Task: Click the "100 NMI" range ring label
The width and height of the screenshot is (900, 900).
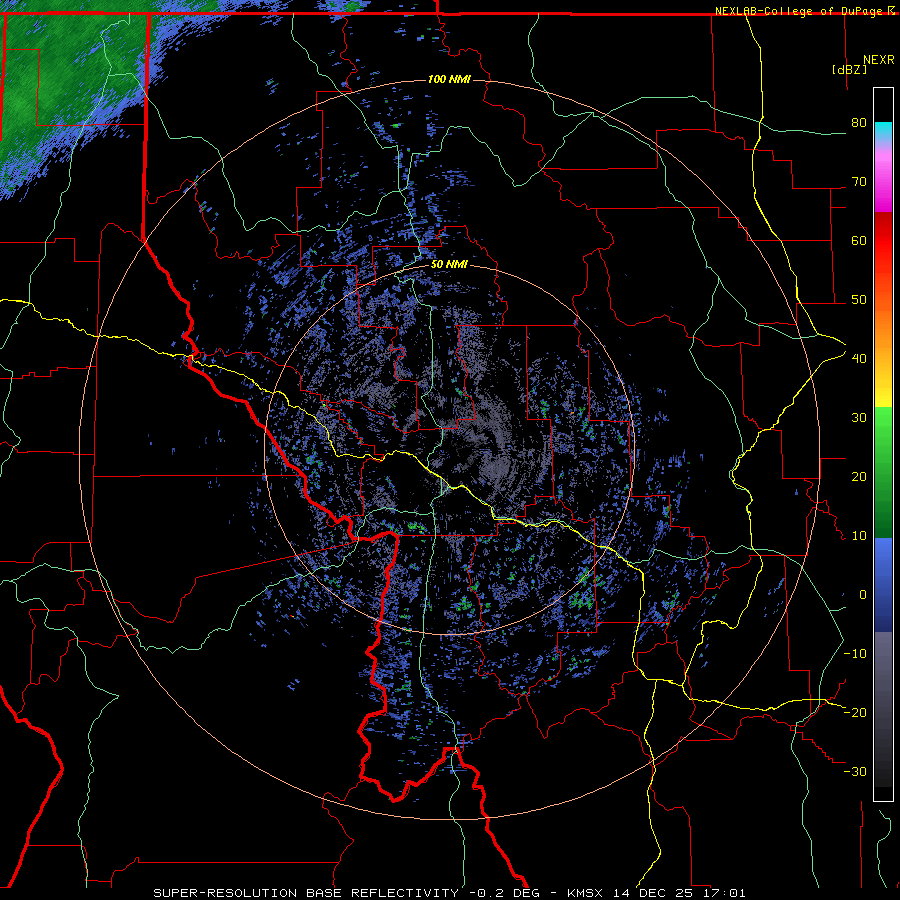Action: [449, 79]
